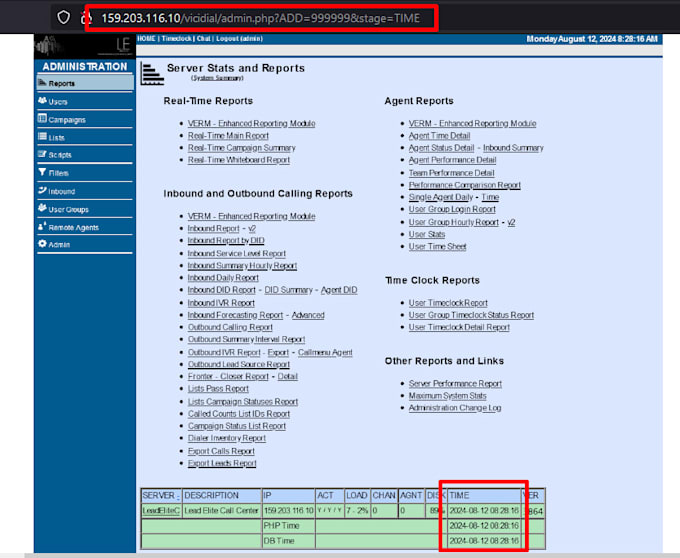
Task: Click the Reports sidebar icon
Action: pyautogui.click(x=42, y=82)
